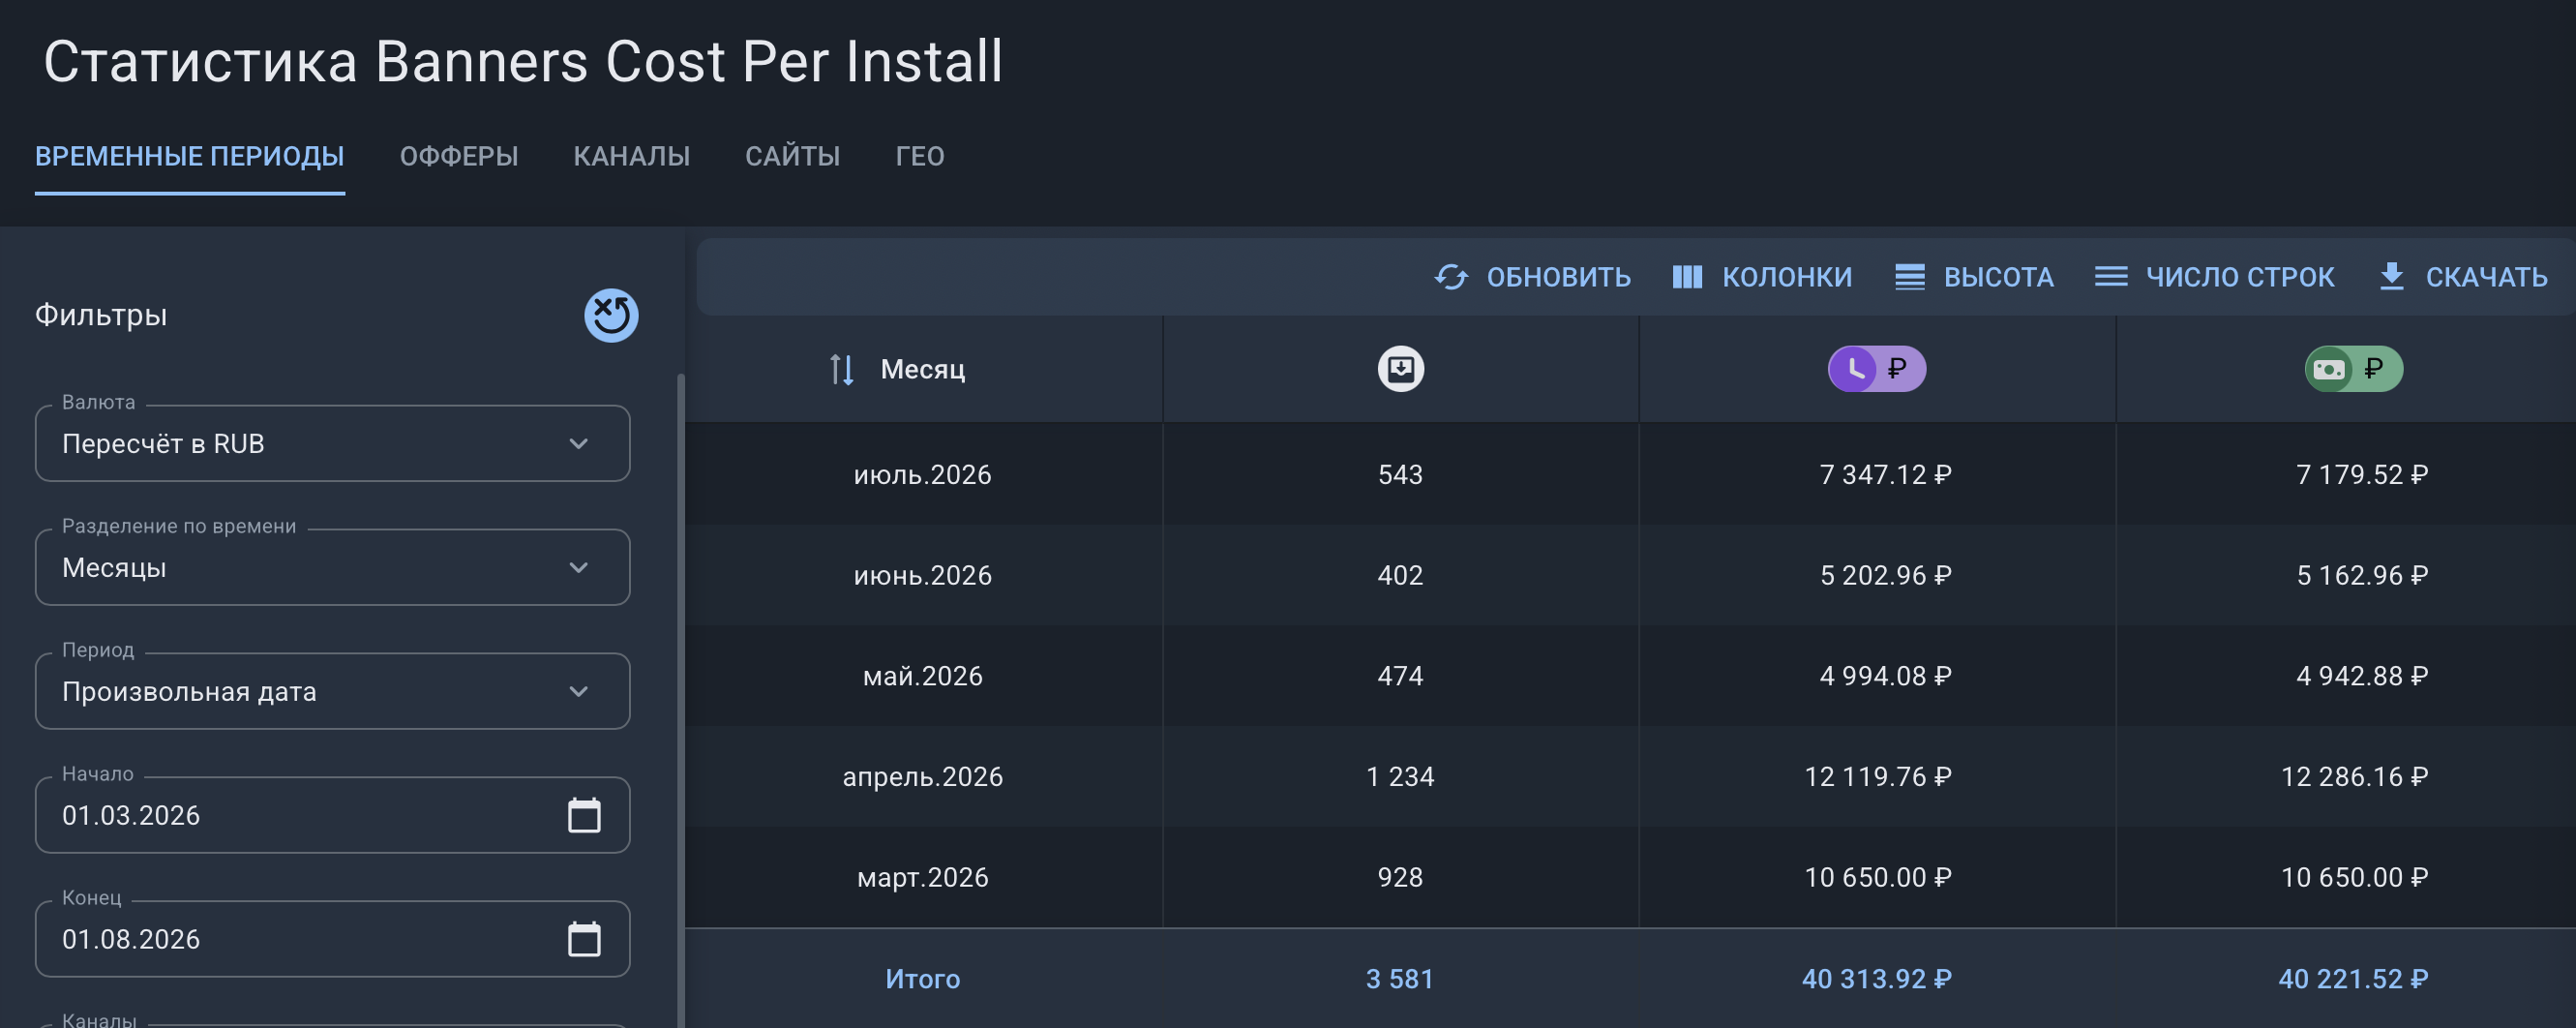This screenshot has height=1028, width=2576.
Task: Click the chevron in Пересчёт в RUB field
Action: click(x=578, y=444)
